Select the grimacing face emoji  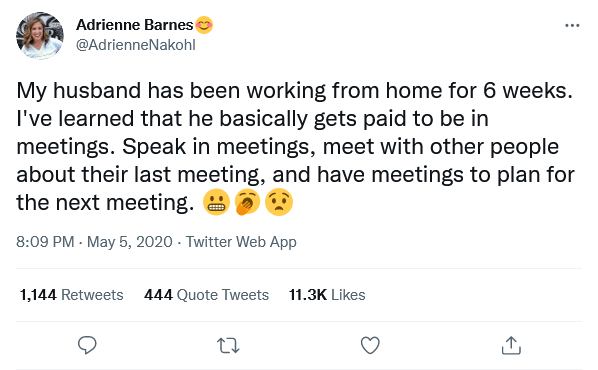tap(216, 202)
